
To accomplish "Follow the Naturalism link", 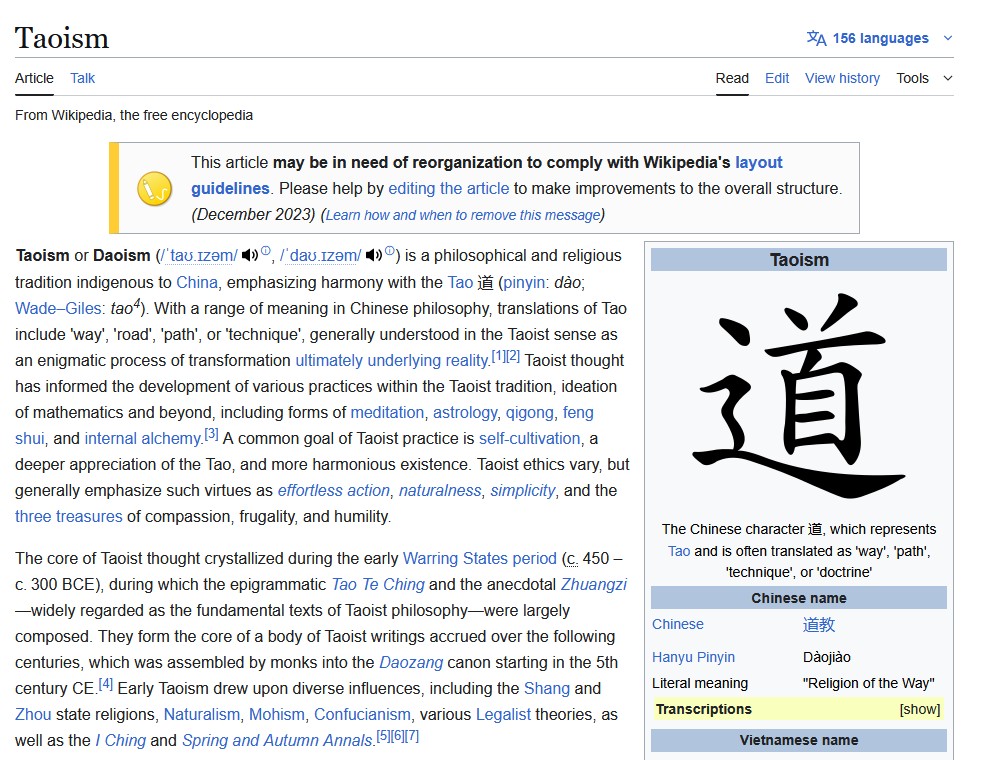I will click(201, 715).
